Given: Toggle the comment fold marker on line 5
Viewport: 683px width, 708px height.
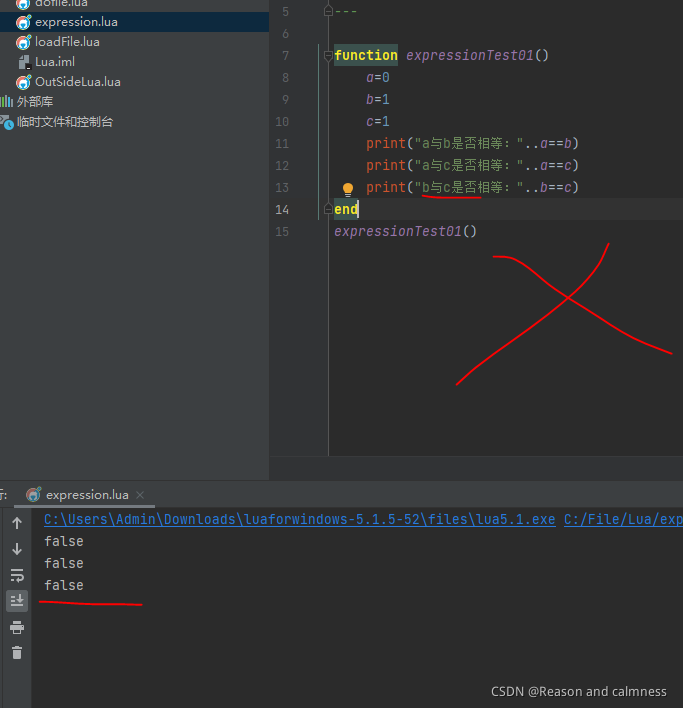Looking at the screenshot, I should 328,11.
